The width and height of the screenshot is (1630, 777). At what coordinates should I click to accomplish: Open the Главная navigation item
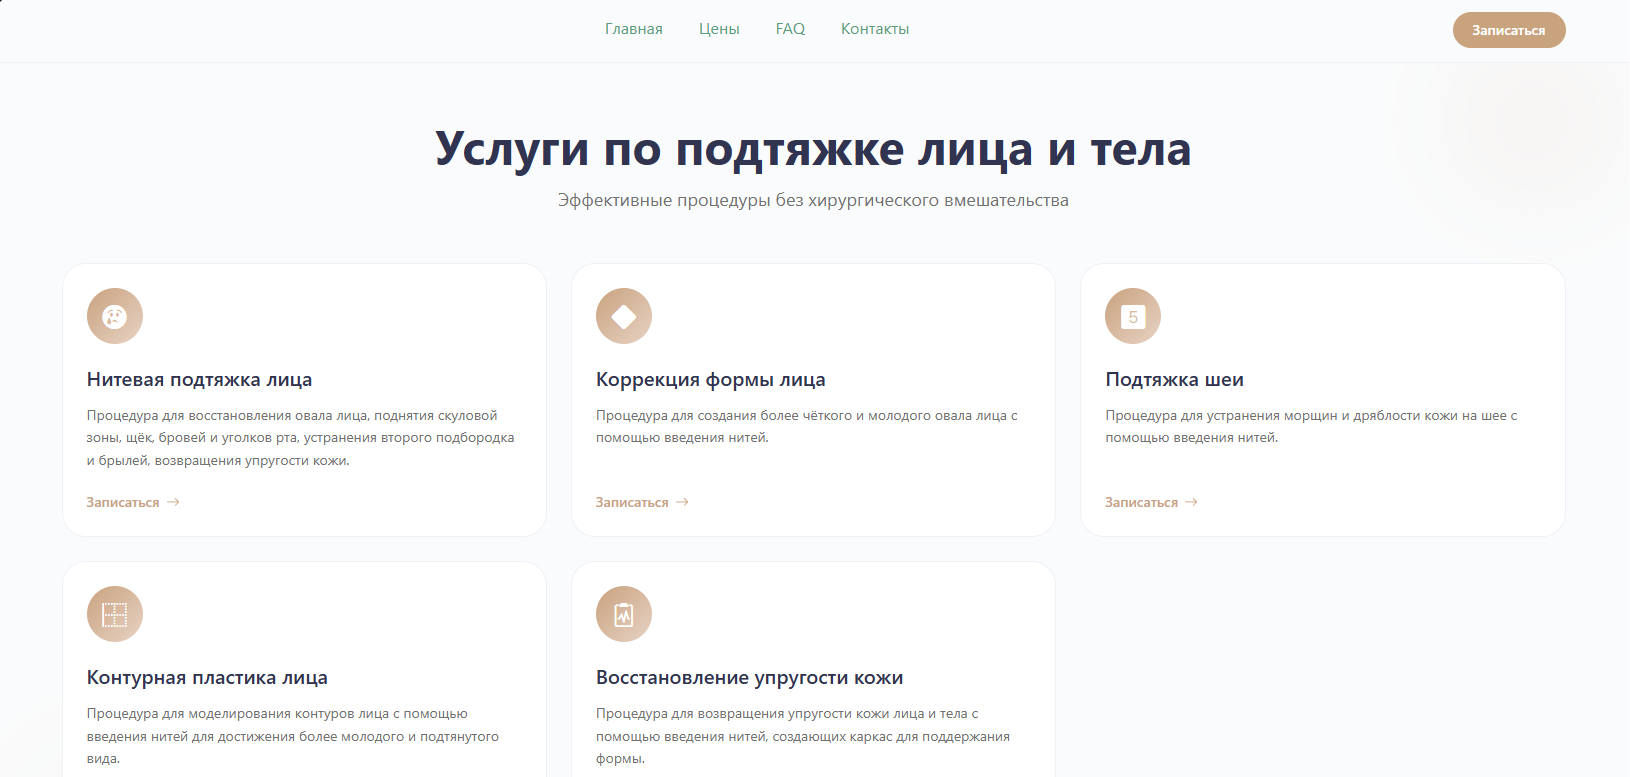tap(633, 29)
